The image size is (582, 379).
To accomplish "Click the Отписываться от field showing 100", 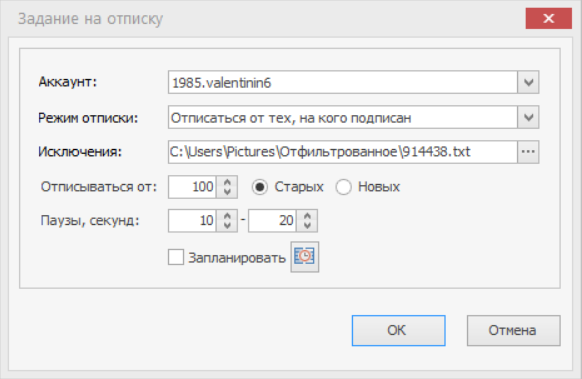I will (x=192, y=187).
